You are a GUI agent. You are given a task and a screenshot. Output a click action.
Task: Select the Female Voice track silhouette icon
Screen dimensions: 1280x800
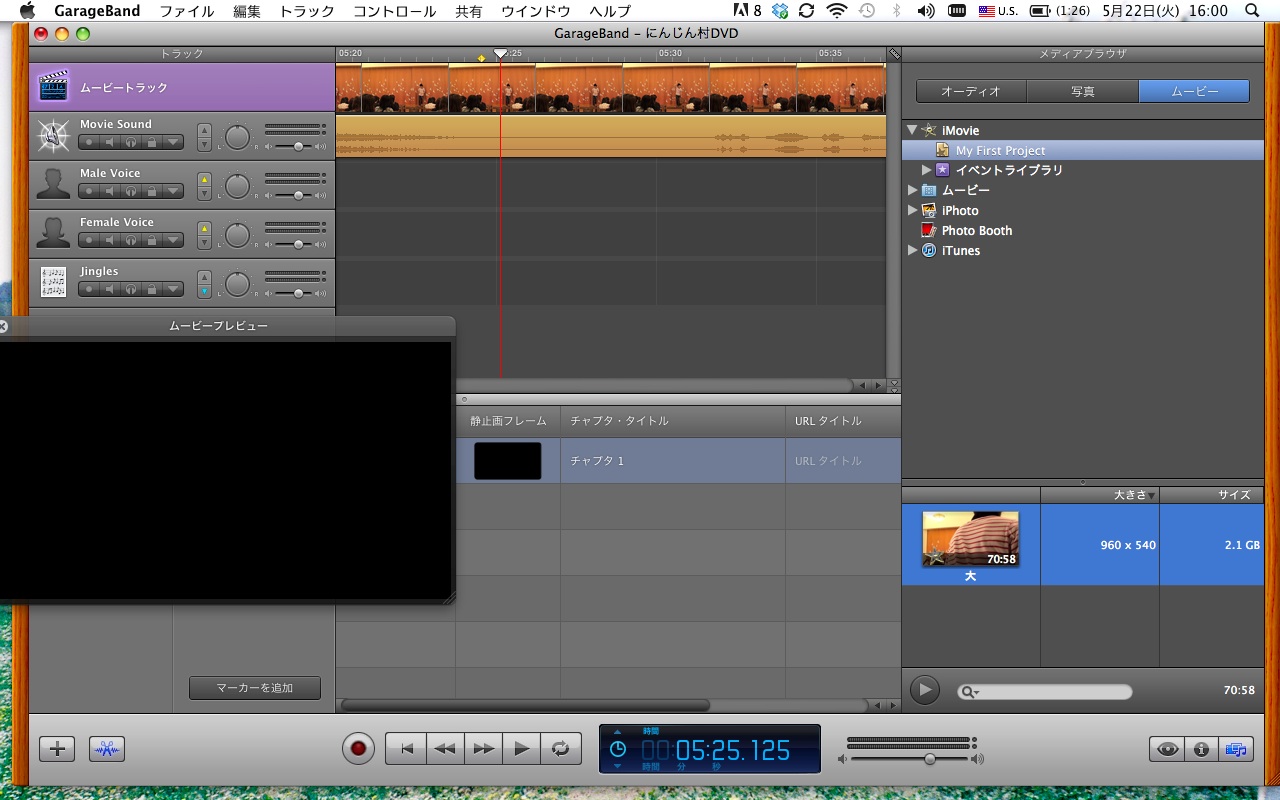click(x=53, y=233)
